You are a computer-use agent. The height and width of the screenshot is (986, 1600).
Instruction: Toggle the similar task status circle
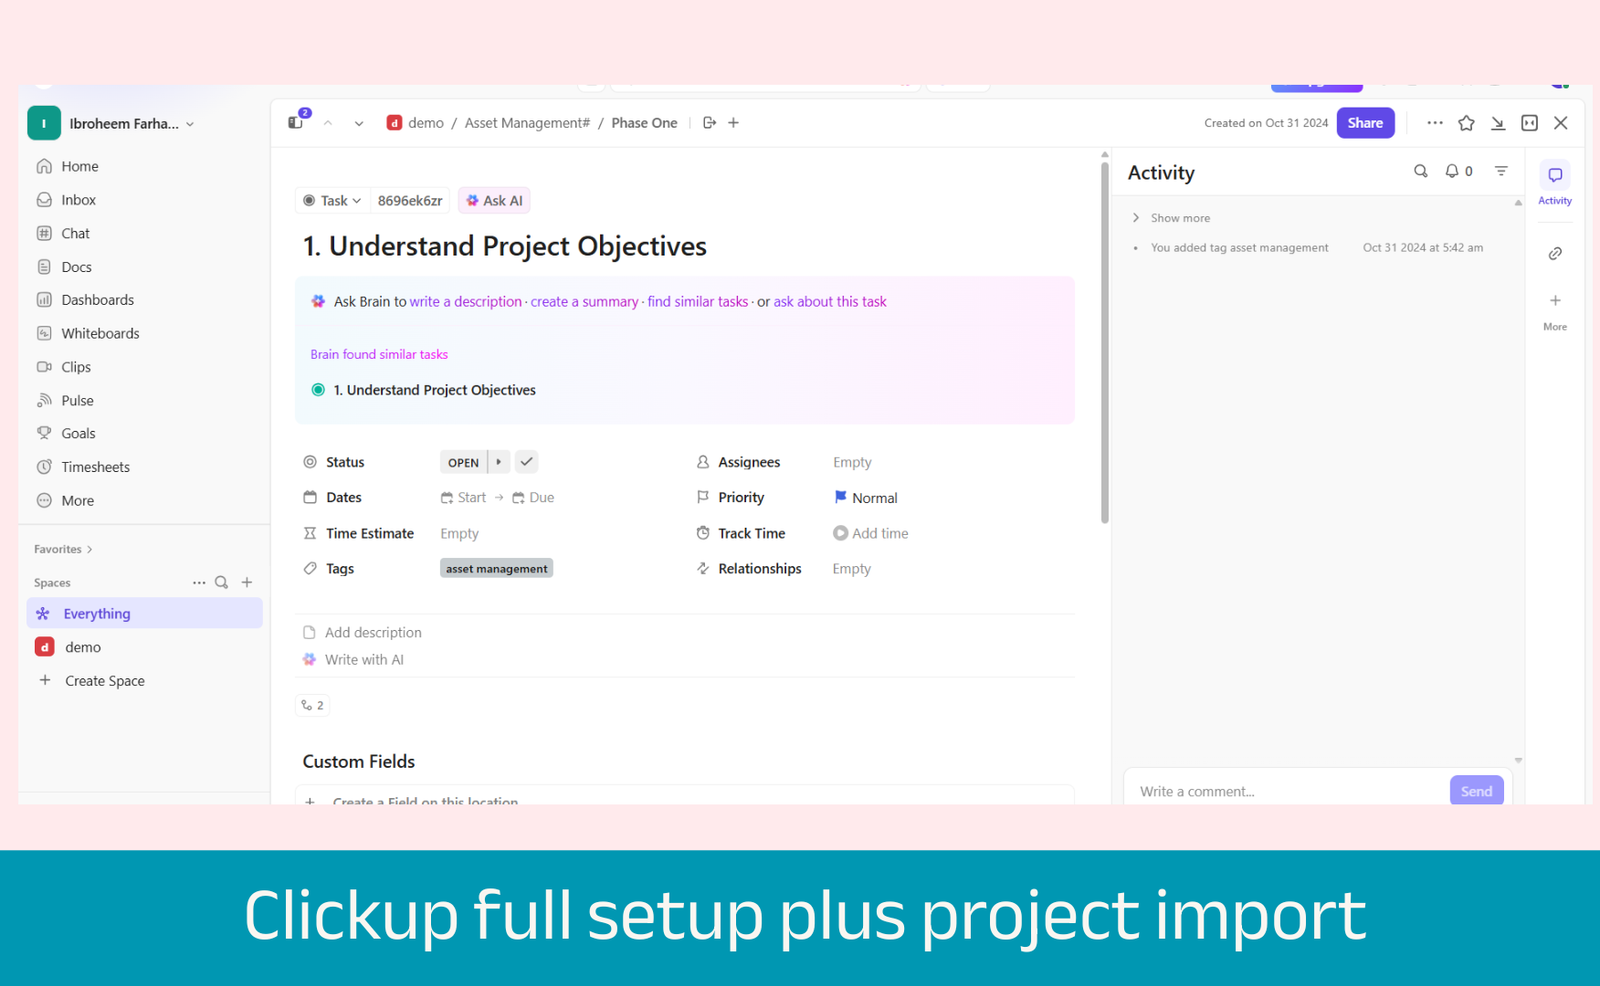coord(318,390)
